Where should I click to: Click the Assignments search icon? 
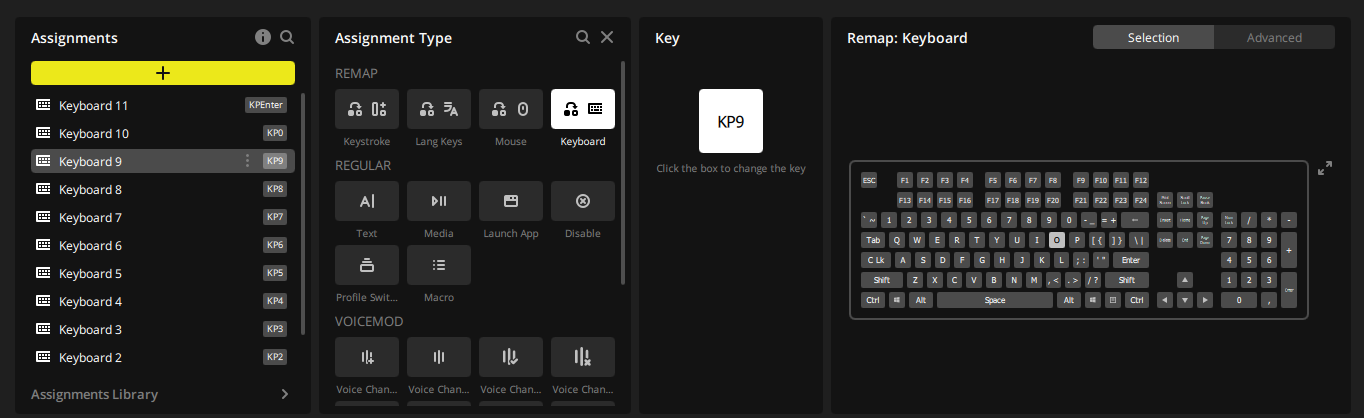click(287, 37)
